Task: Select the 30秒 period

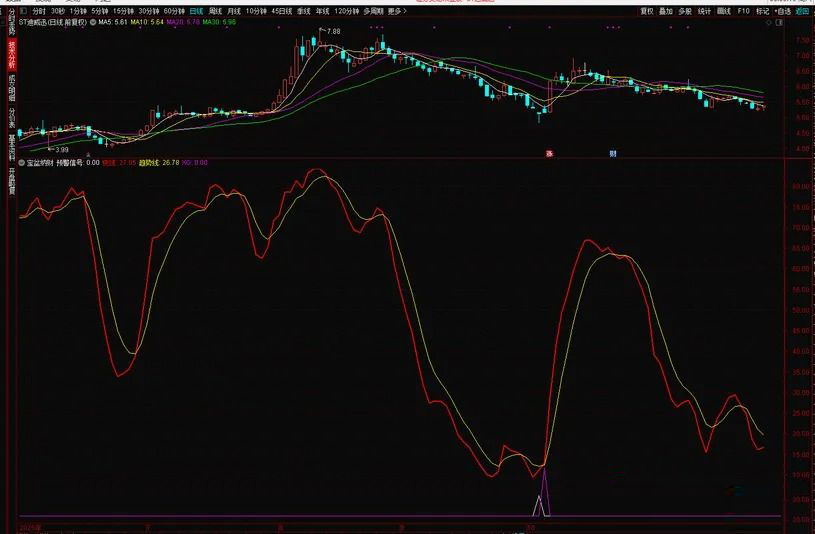Action: pyautogui.click(x=58, y=11)
